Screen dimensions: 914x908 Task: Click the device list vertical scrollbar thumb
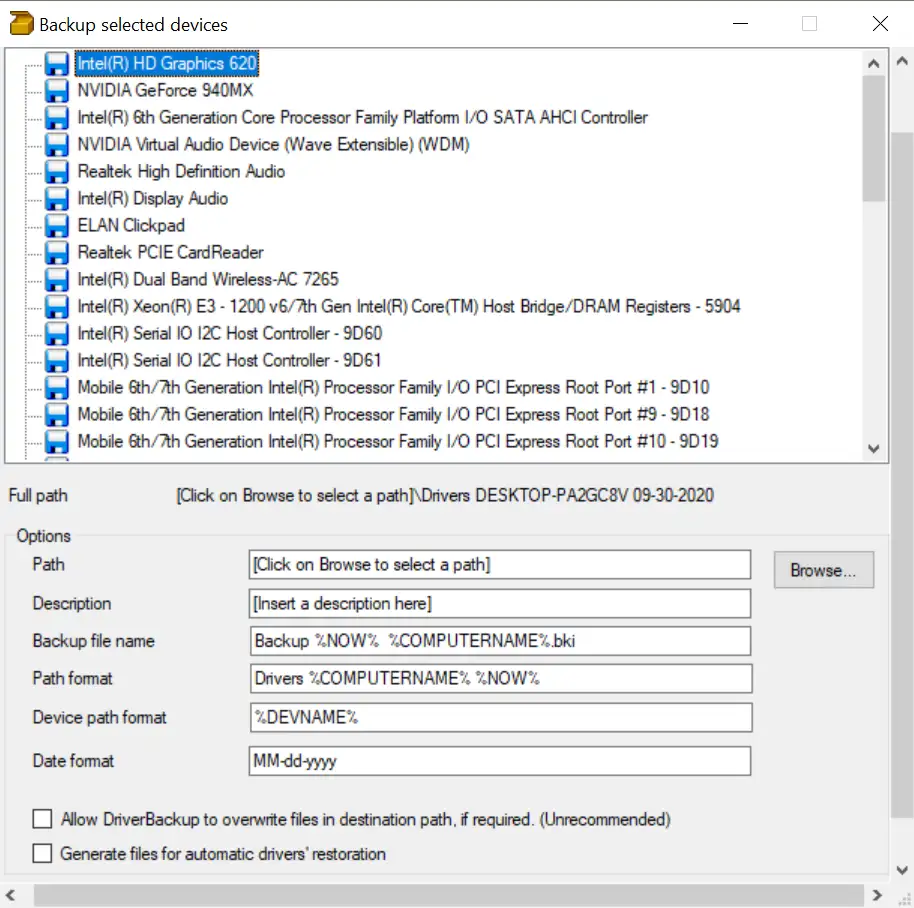point(873,138)
